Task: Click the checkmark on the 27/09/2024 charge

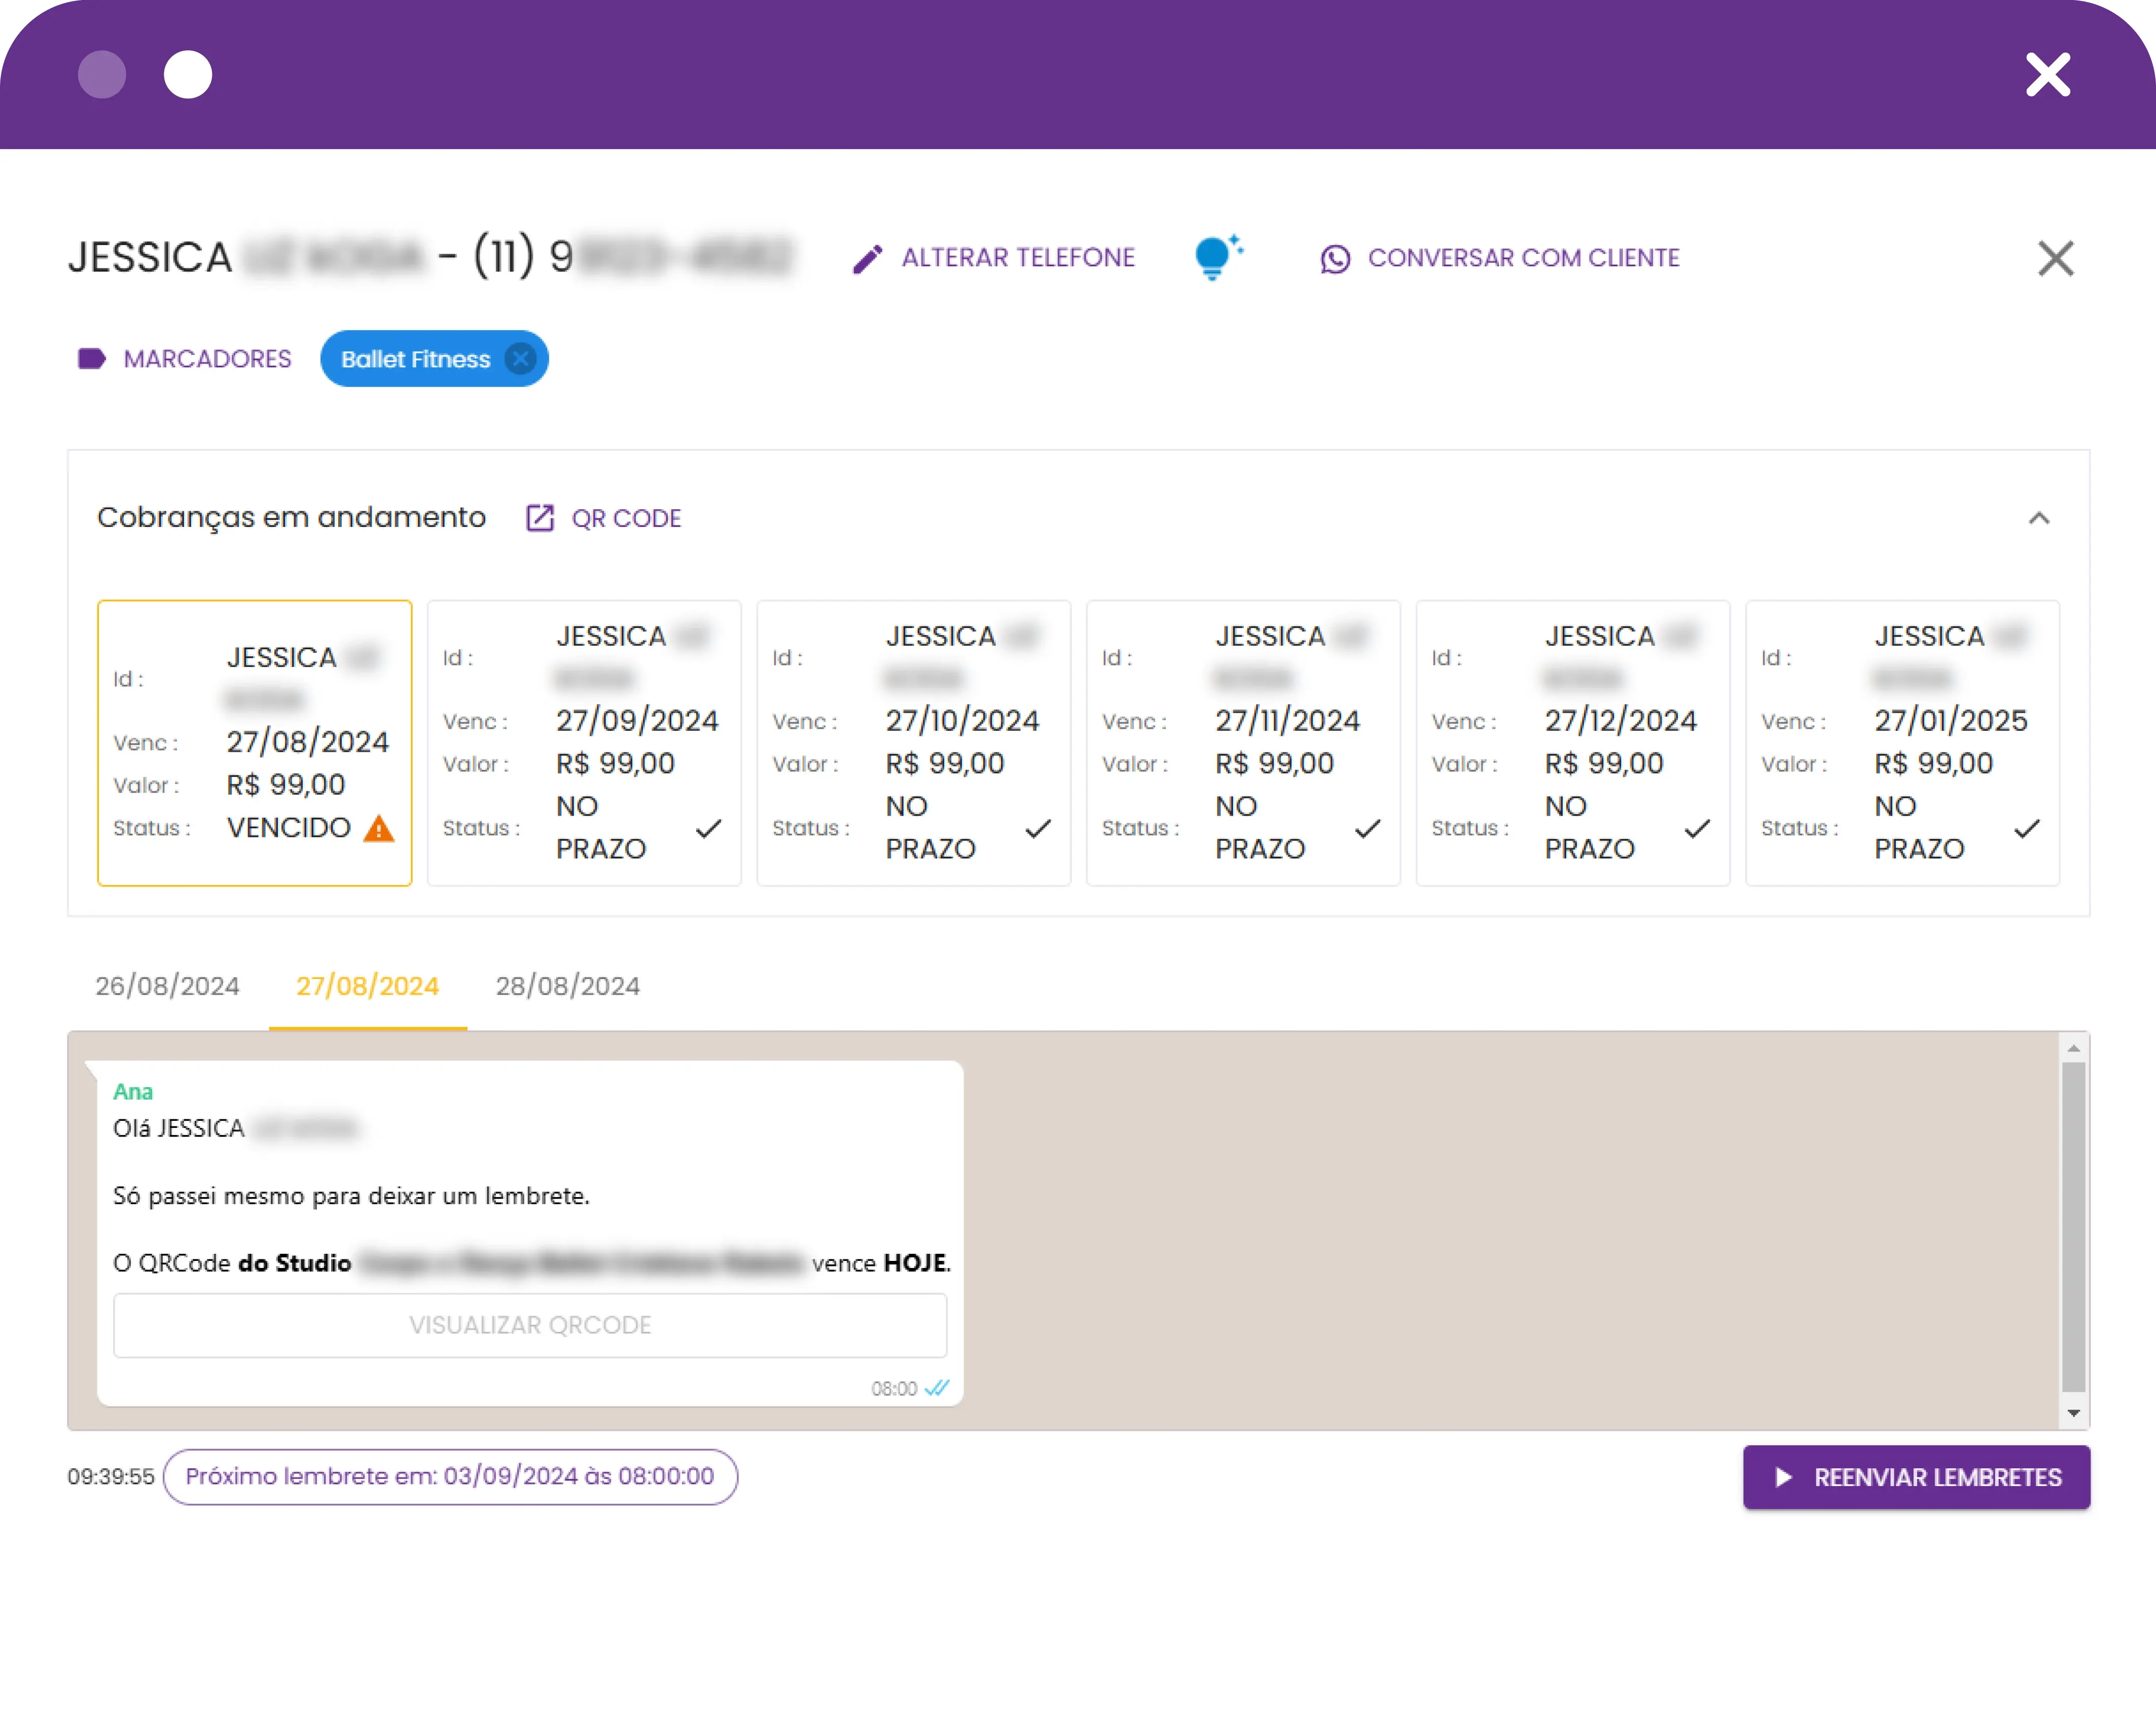Action: pos(709,828)
